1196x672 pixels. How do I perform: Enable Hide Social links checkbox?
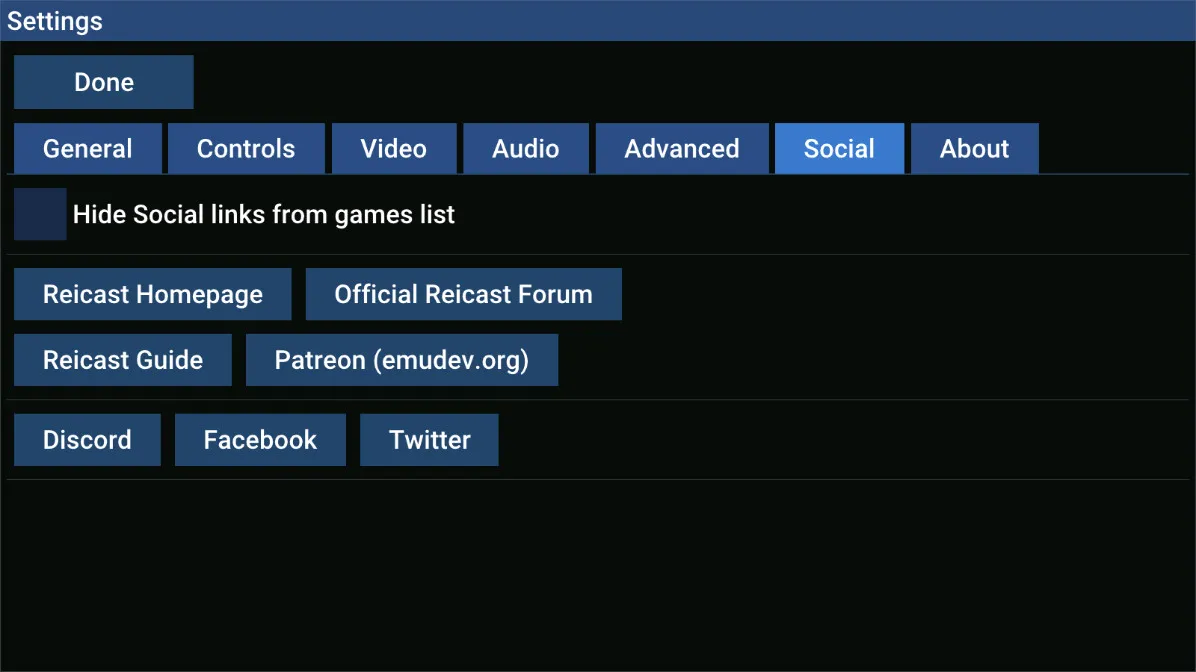40,214
